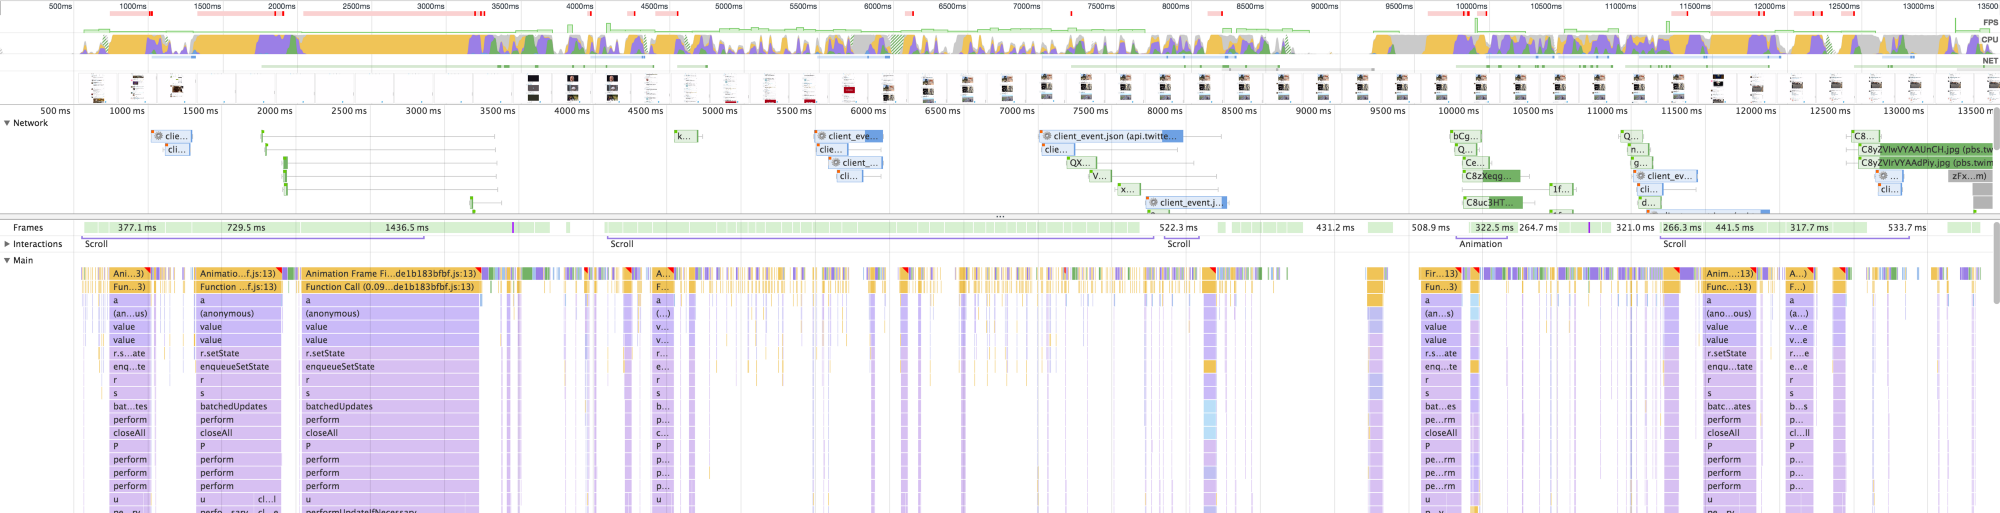
Task: Select the widest enqueueSetState flame block
Action: [390, 367]
